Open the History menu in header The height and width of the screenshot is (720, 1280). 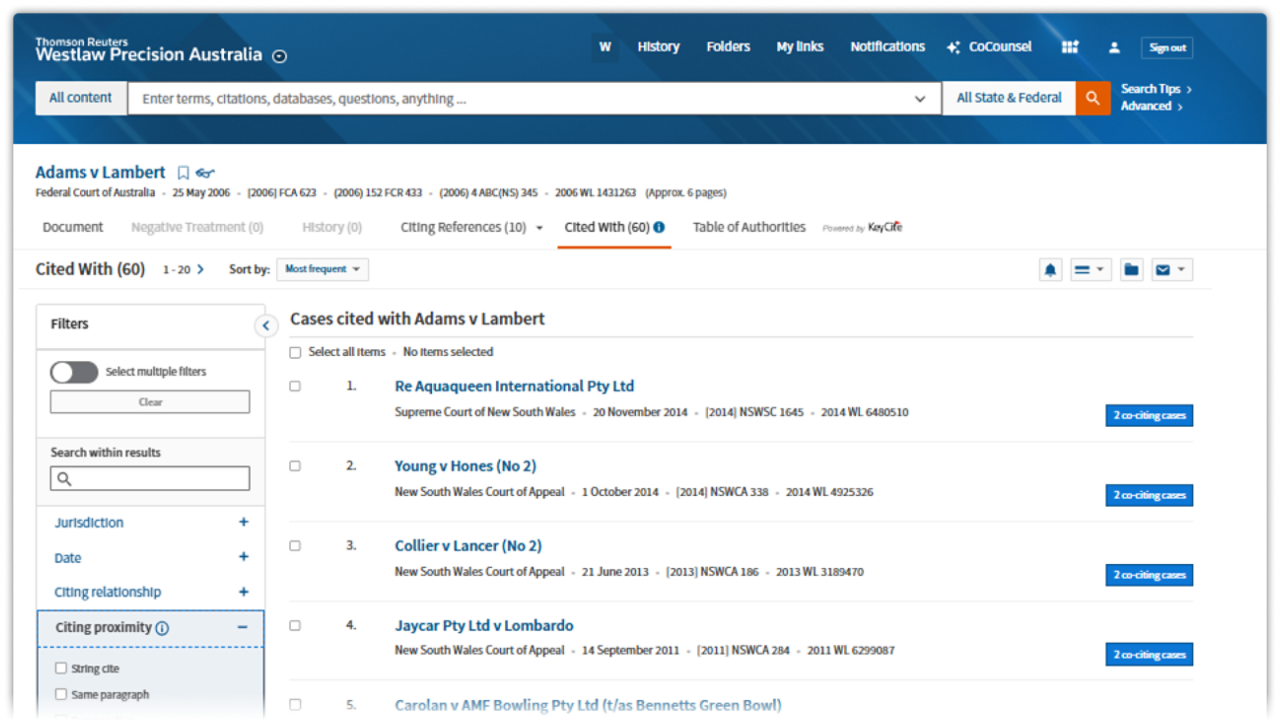(x=658, y=47)
